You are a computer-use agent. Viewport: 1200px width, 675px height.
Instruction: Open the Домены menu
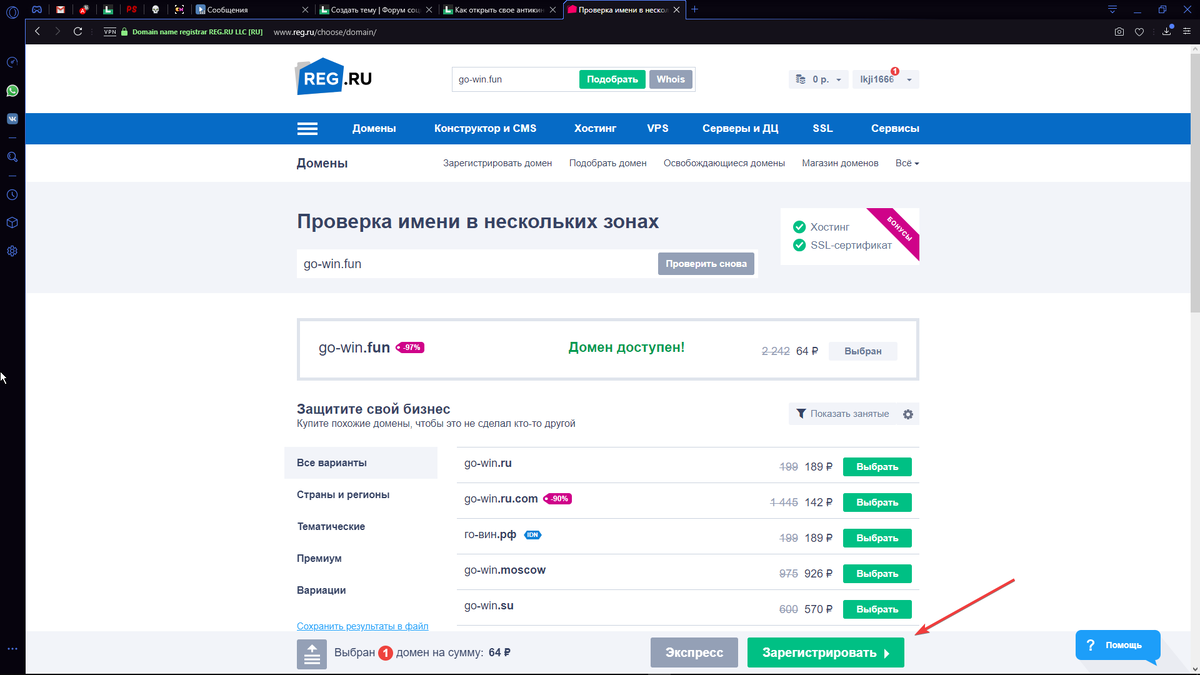[x=374, y=129]
